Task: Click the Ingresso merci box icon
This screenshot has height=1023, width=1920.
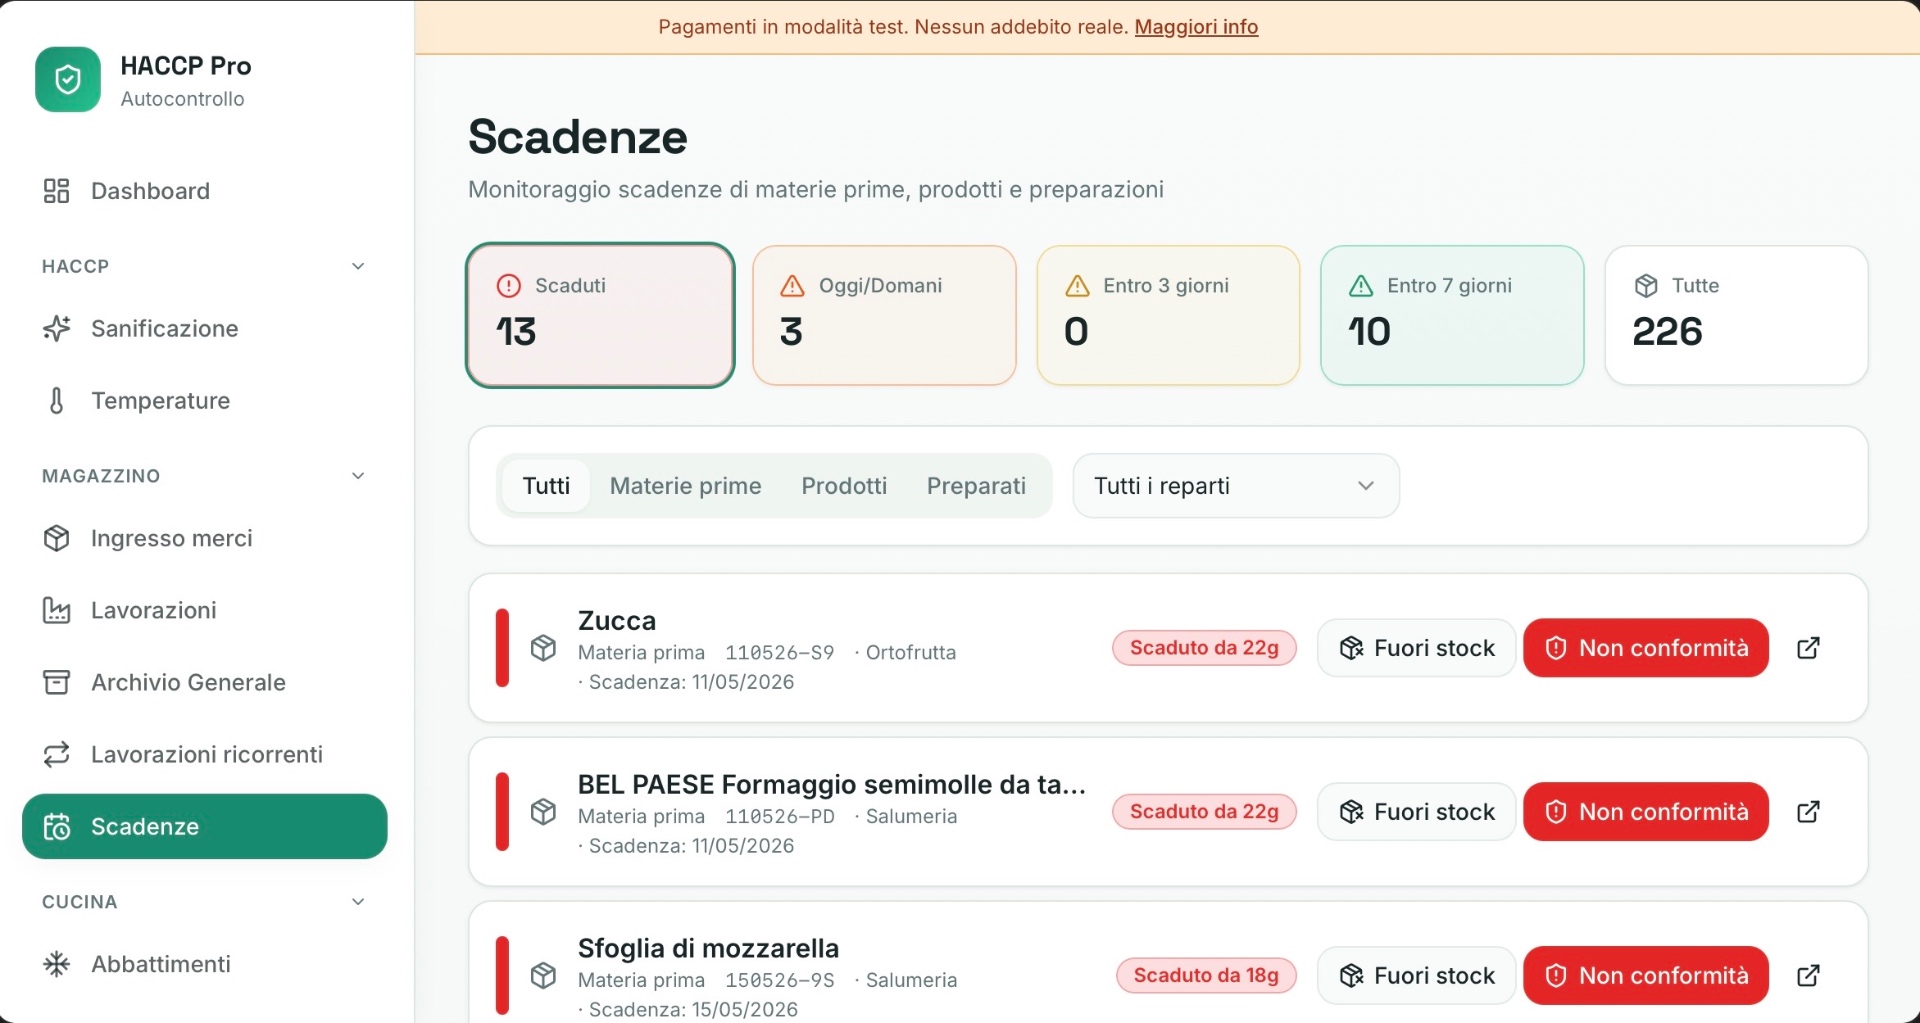Action: (57, 538)
